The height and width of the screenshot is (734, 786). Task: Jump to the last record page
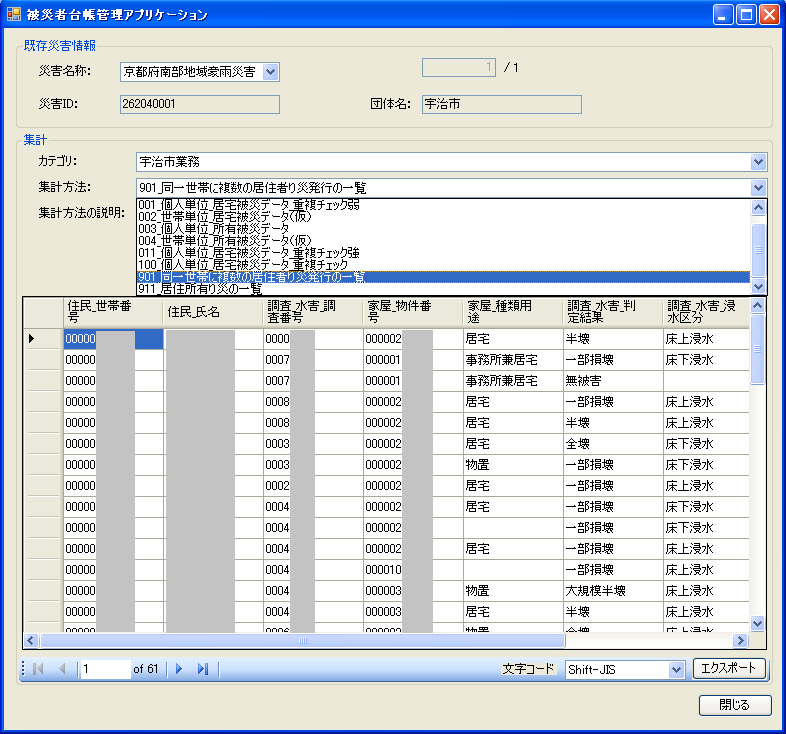202,669
